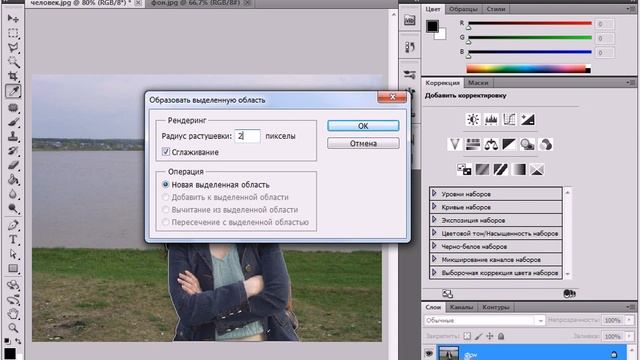640x360 pixels.
Task: Click the color spectrum ramp bar
Action: (529, 69)
